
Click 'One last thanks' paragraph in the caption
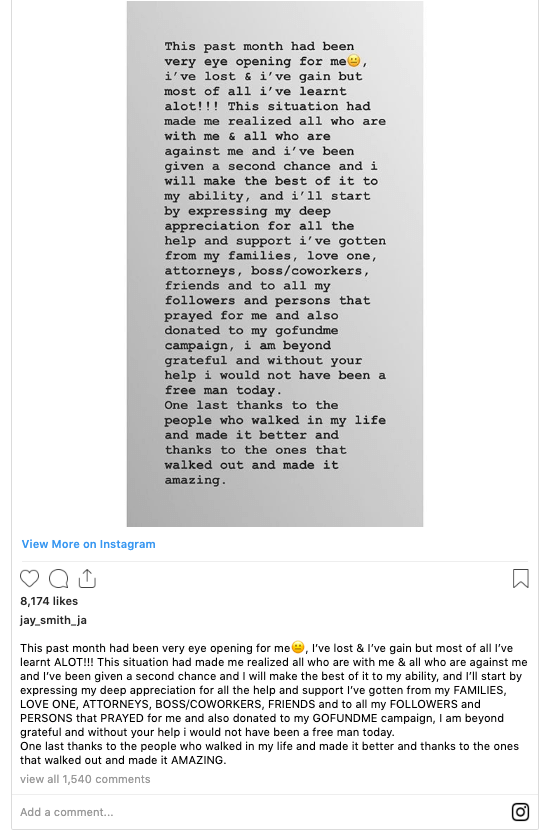[269, 753]
